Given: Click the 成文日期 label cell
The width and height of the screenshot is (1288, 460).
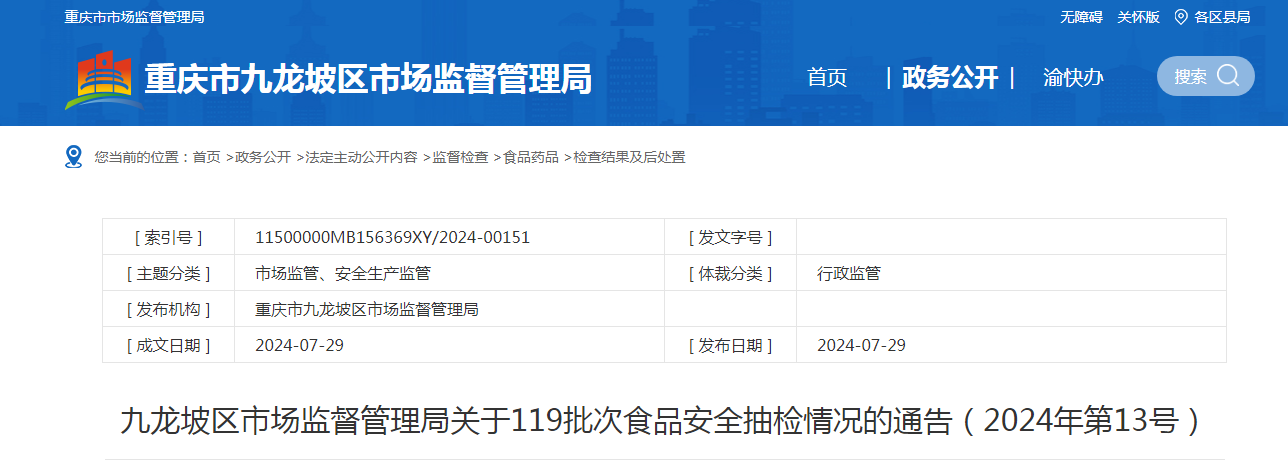Looking at the screenshot, I should coord(168,345).
